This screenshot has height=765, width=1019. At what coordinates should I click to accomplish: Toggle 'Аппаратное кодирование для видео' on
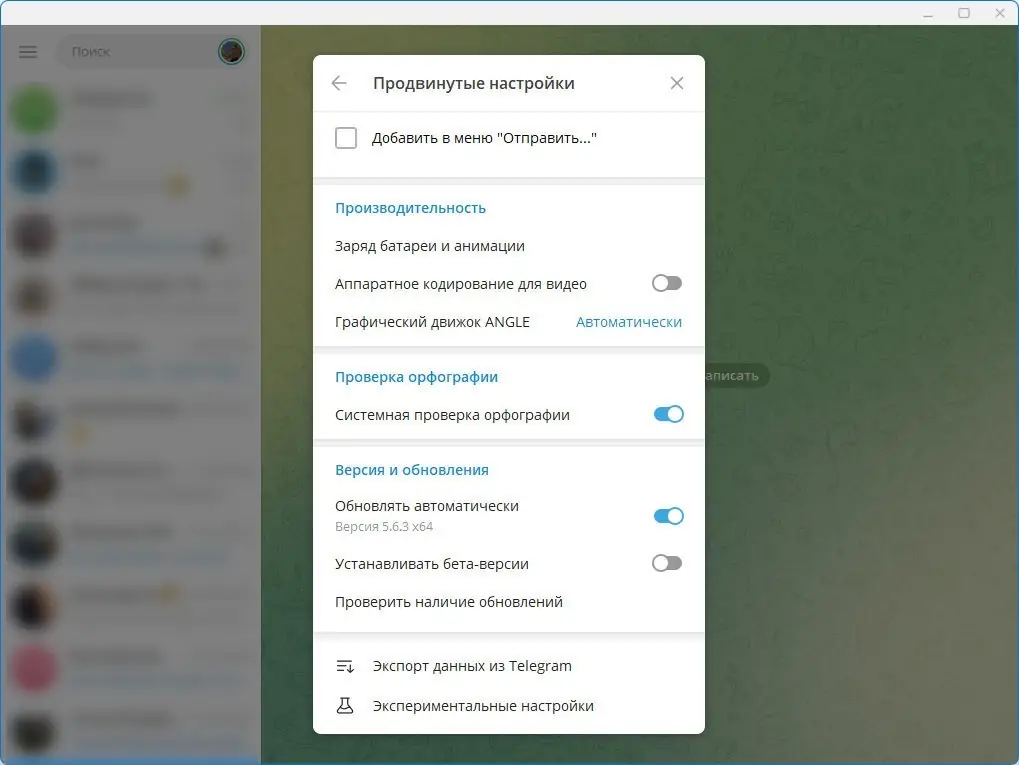coord(666,283)
